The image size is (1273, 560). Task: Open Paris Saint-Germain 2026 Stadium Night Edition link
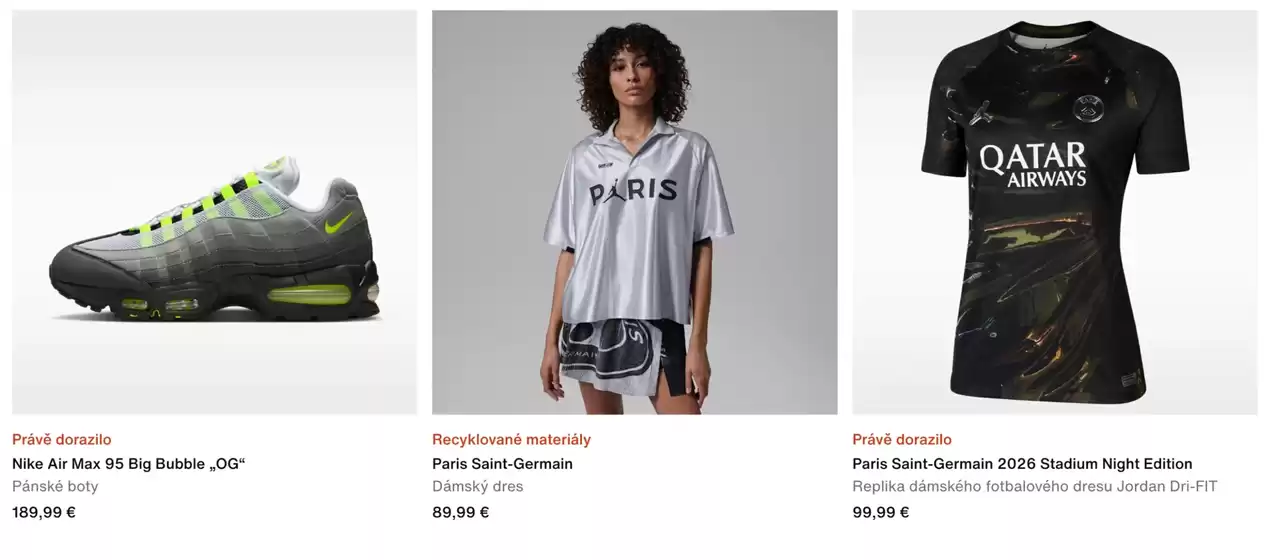[x=1022, y=464]
